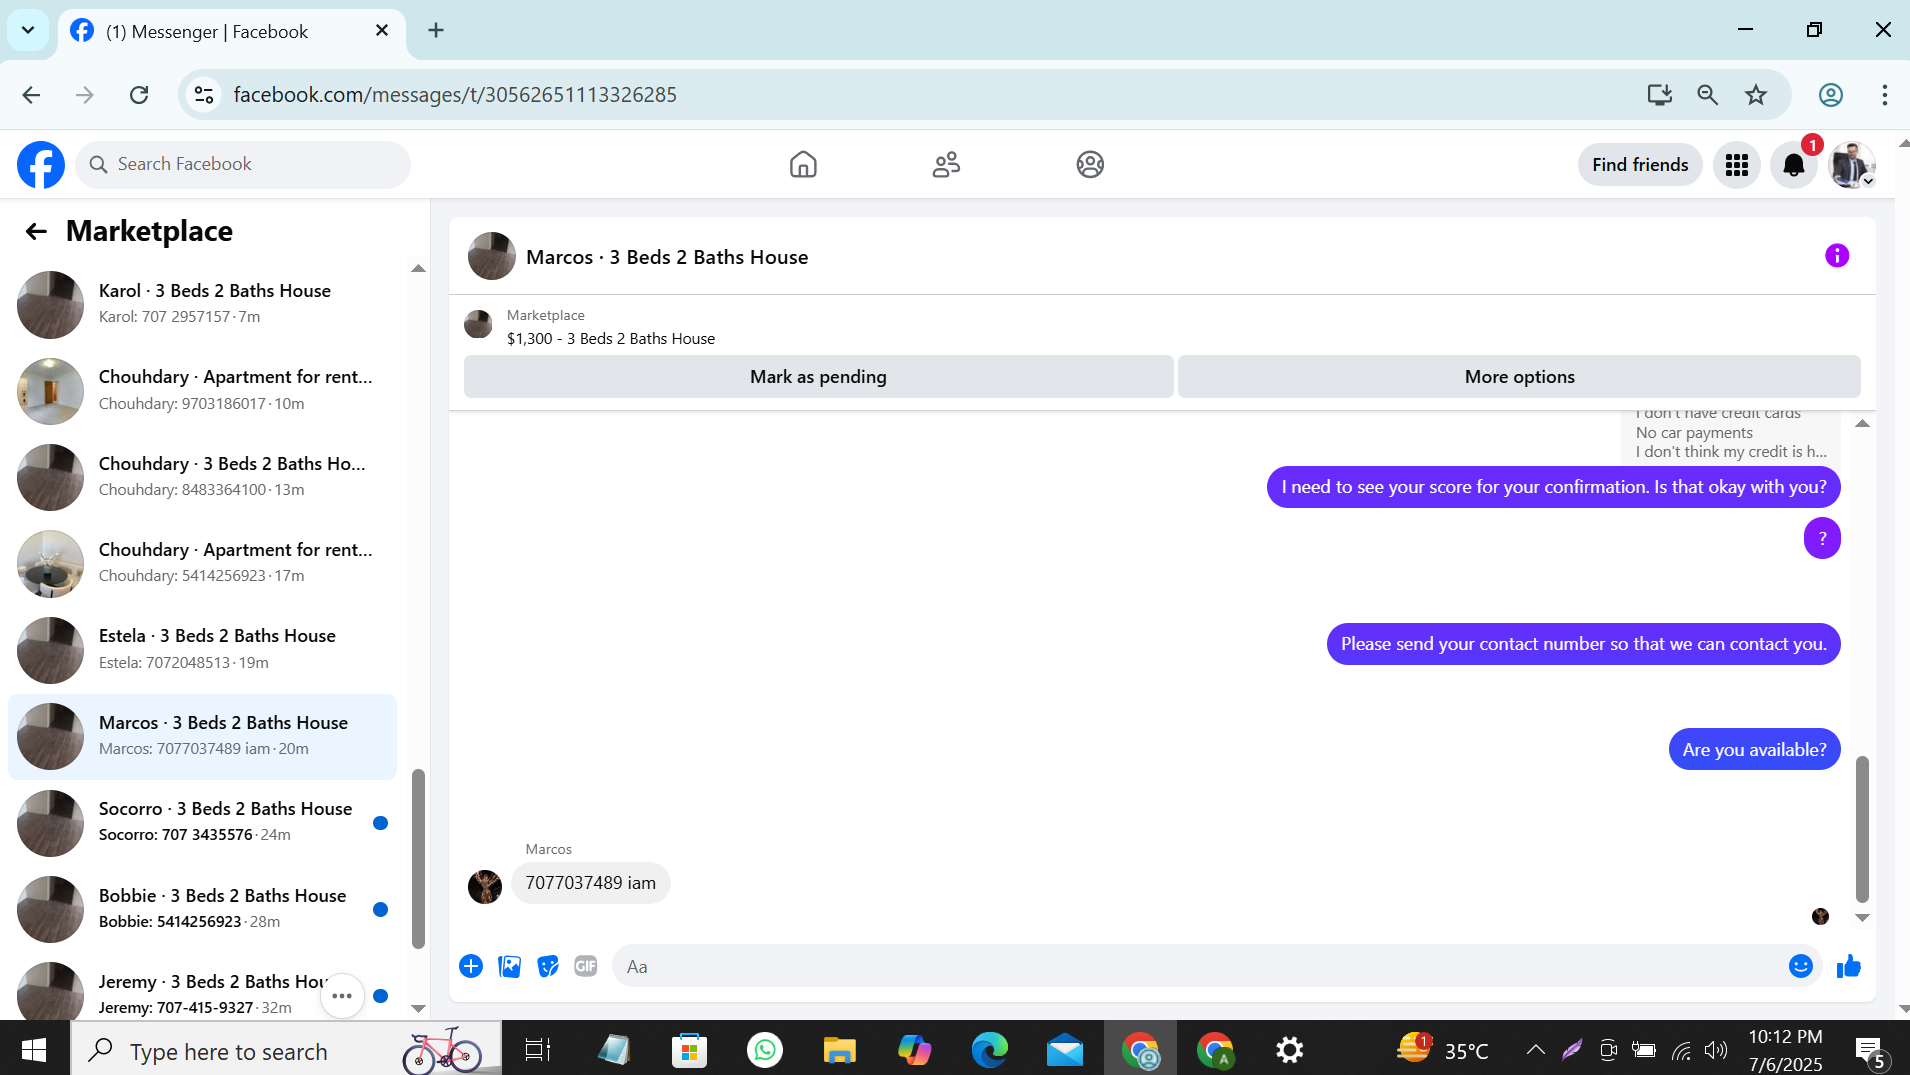Bookmark this page with the star

point(1756,95)
